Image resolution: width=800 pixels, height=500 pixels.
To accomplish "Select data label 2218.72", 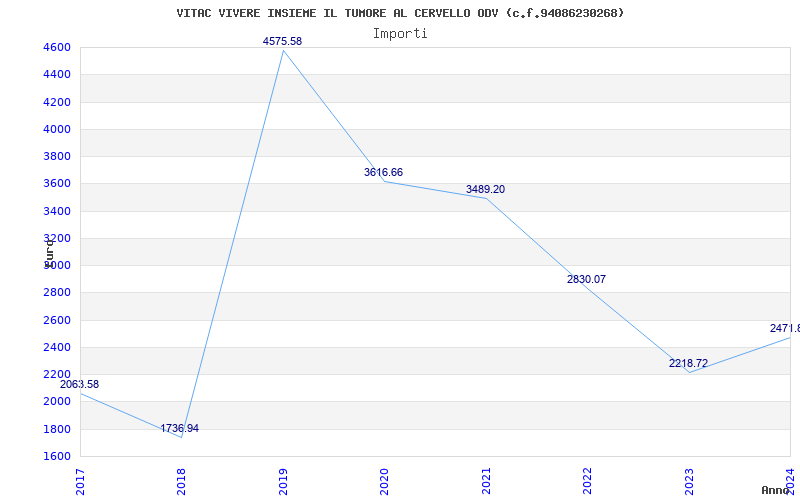I will click(688, 363).
